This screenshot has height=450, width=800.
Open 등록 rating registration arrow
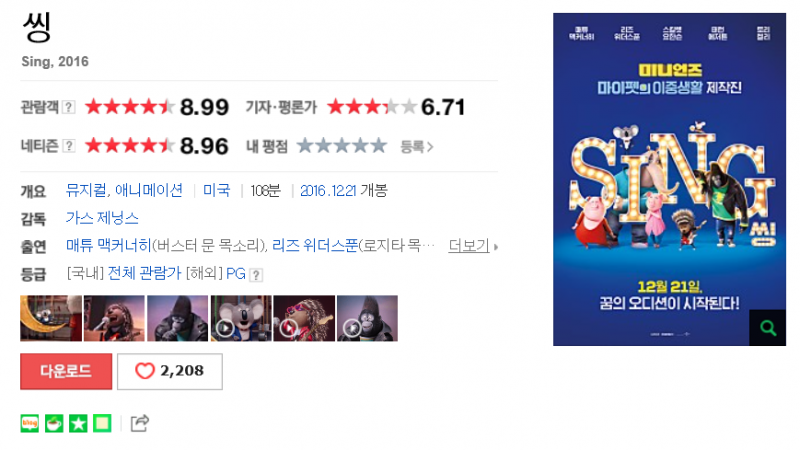(417, 147)
